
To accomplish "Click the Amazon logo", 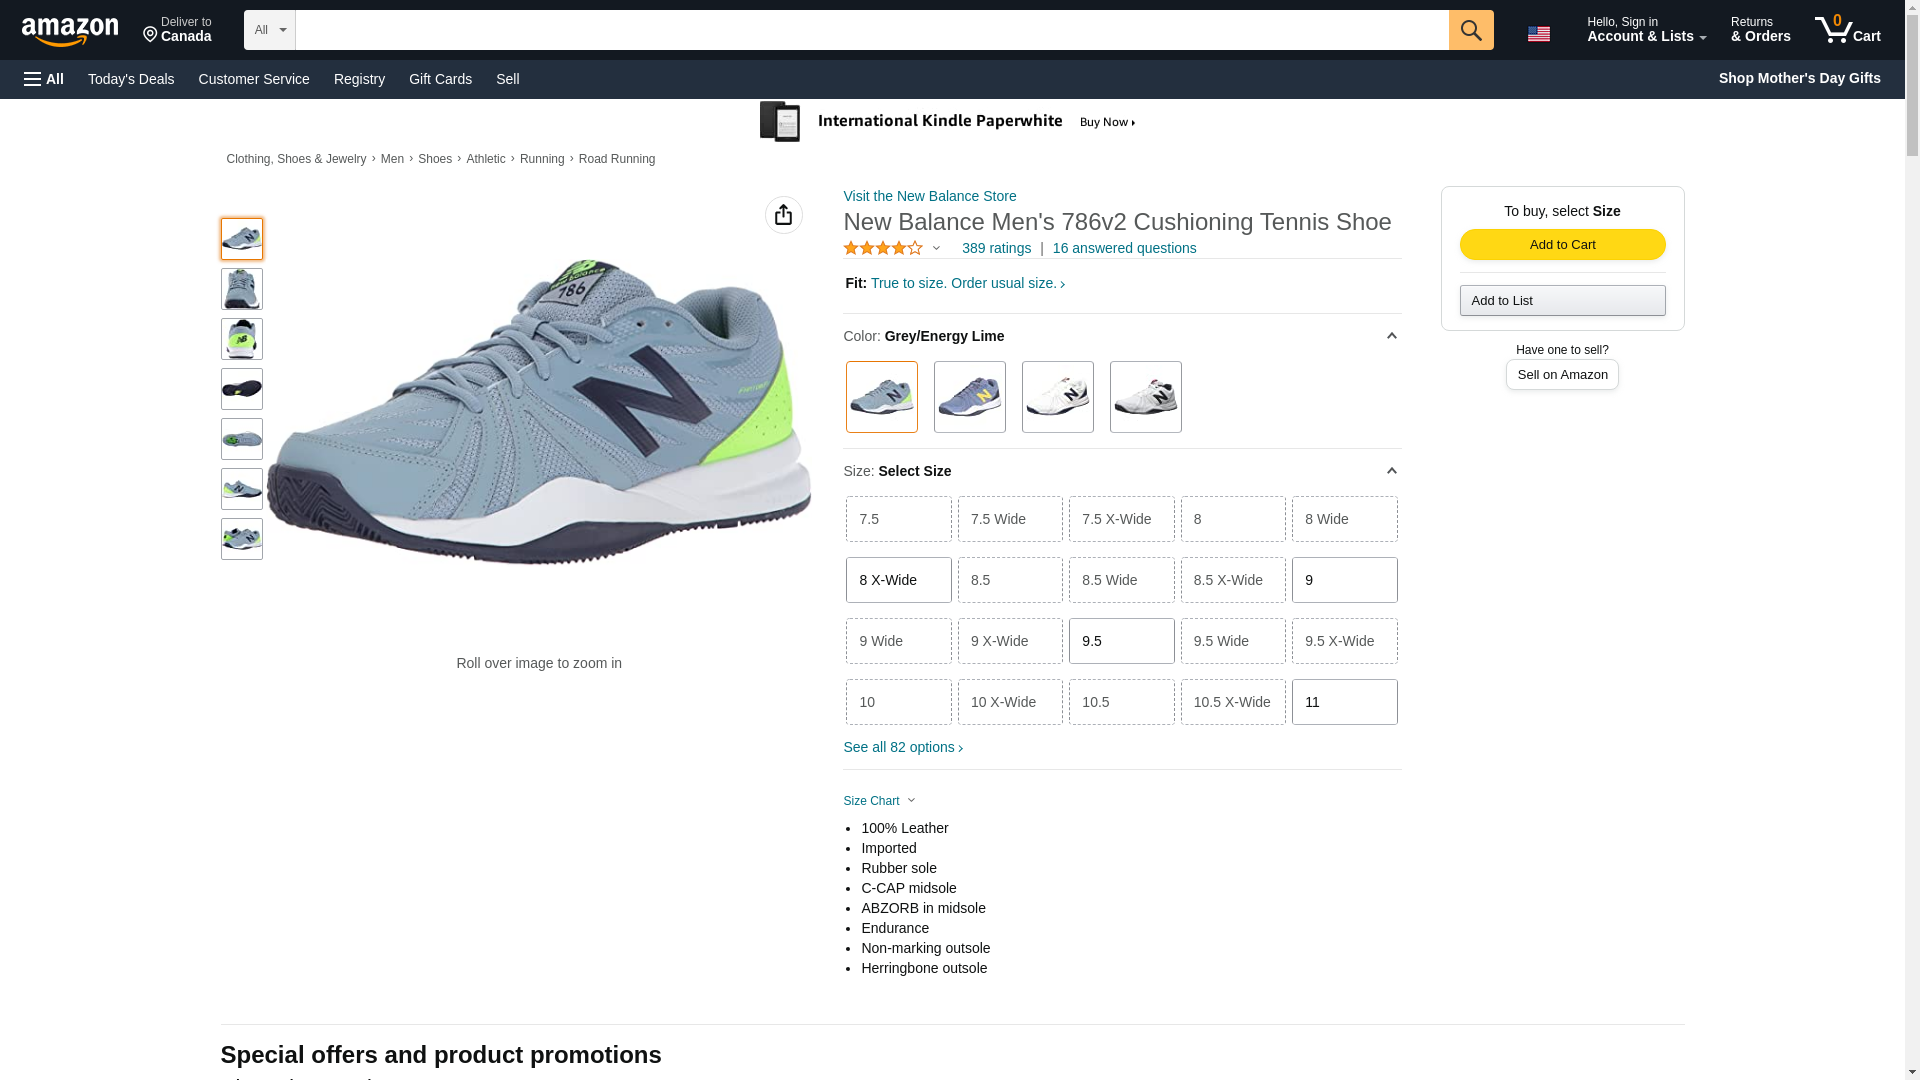I will click(x=70, y=31).
